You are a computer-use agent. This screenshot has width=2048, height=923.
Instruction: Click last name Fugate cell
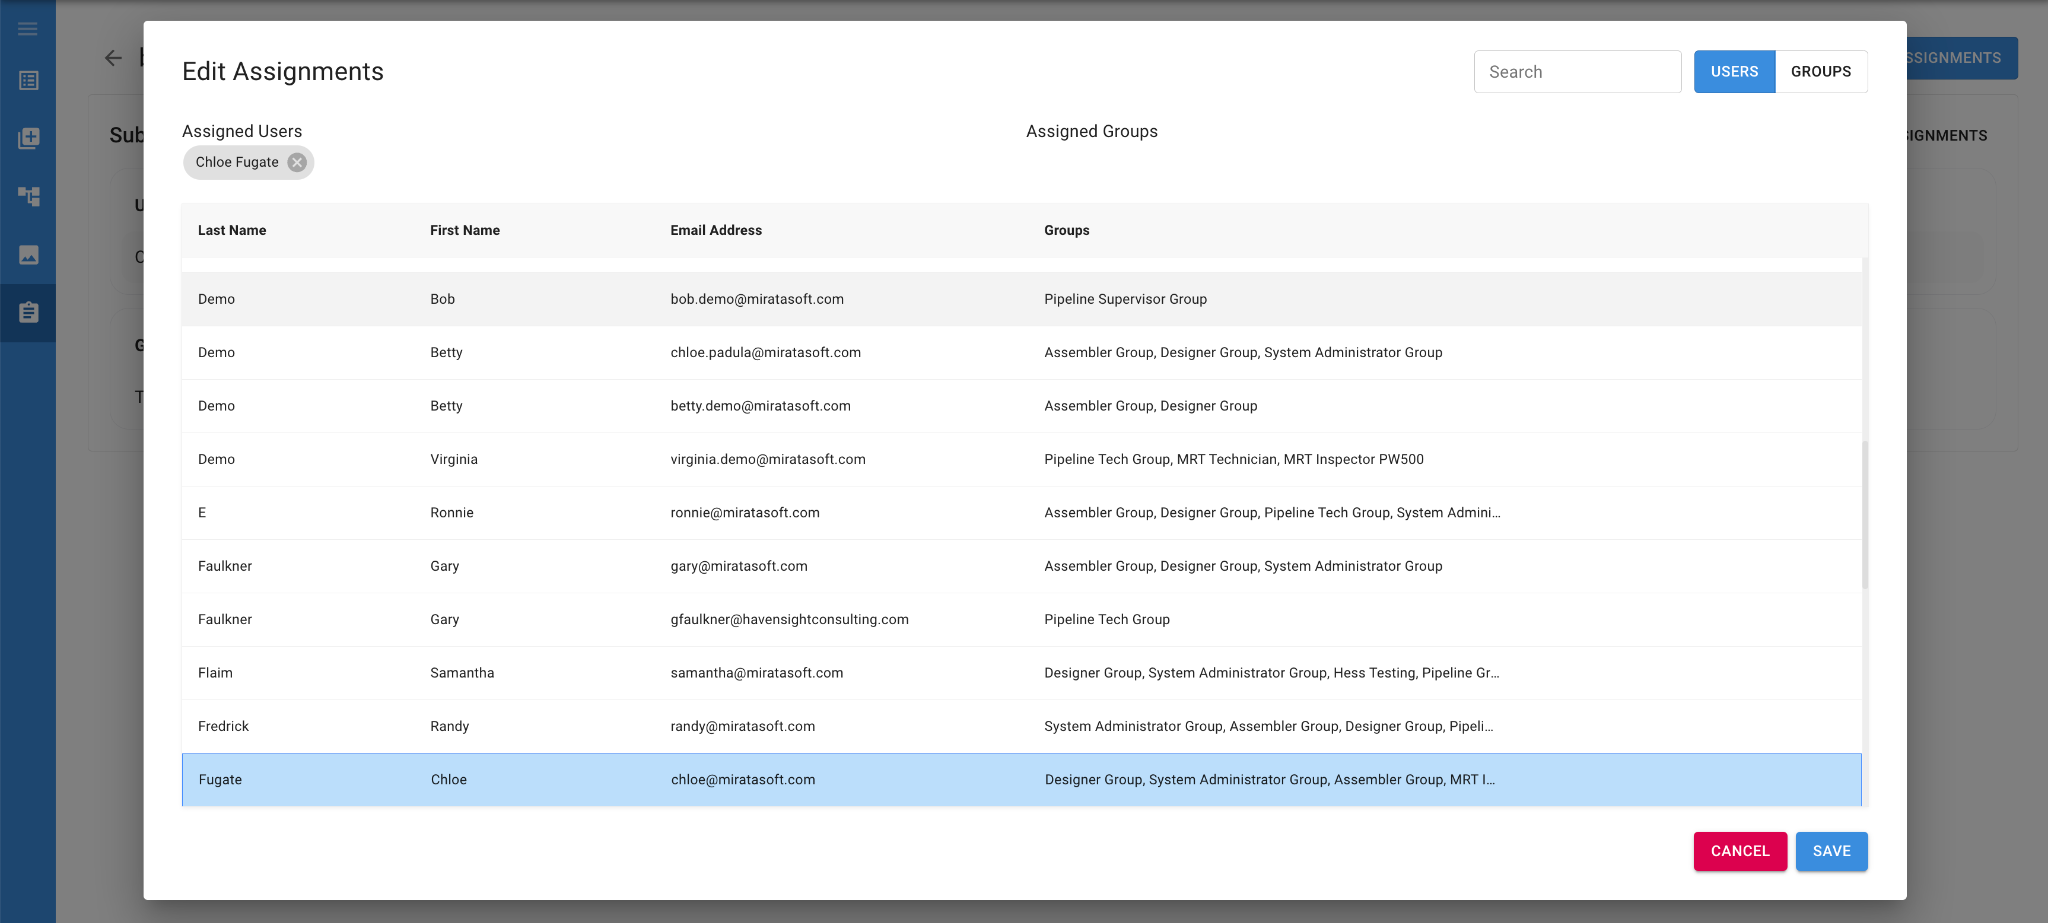tap(220, 780)
